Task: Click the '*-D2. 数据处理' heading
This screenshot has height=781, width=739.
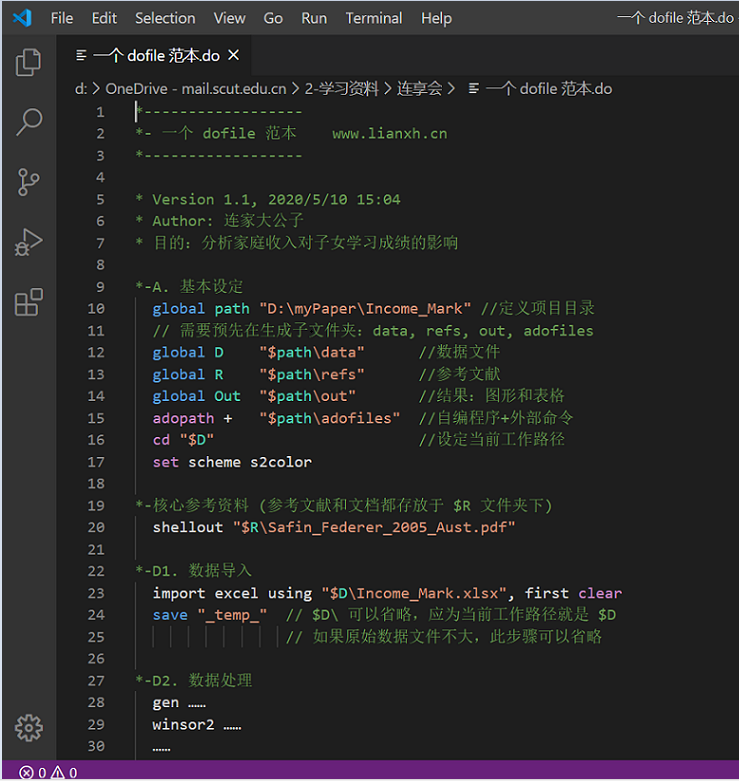Action: tap(194, 680)
